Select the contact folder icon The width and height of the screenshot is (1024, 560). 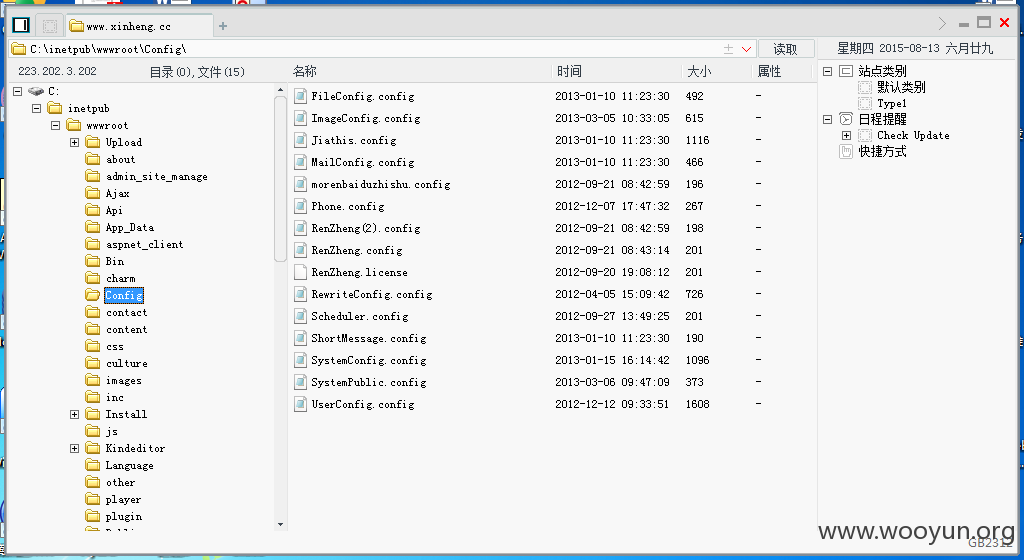(x=93, y=313)
